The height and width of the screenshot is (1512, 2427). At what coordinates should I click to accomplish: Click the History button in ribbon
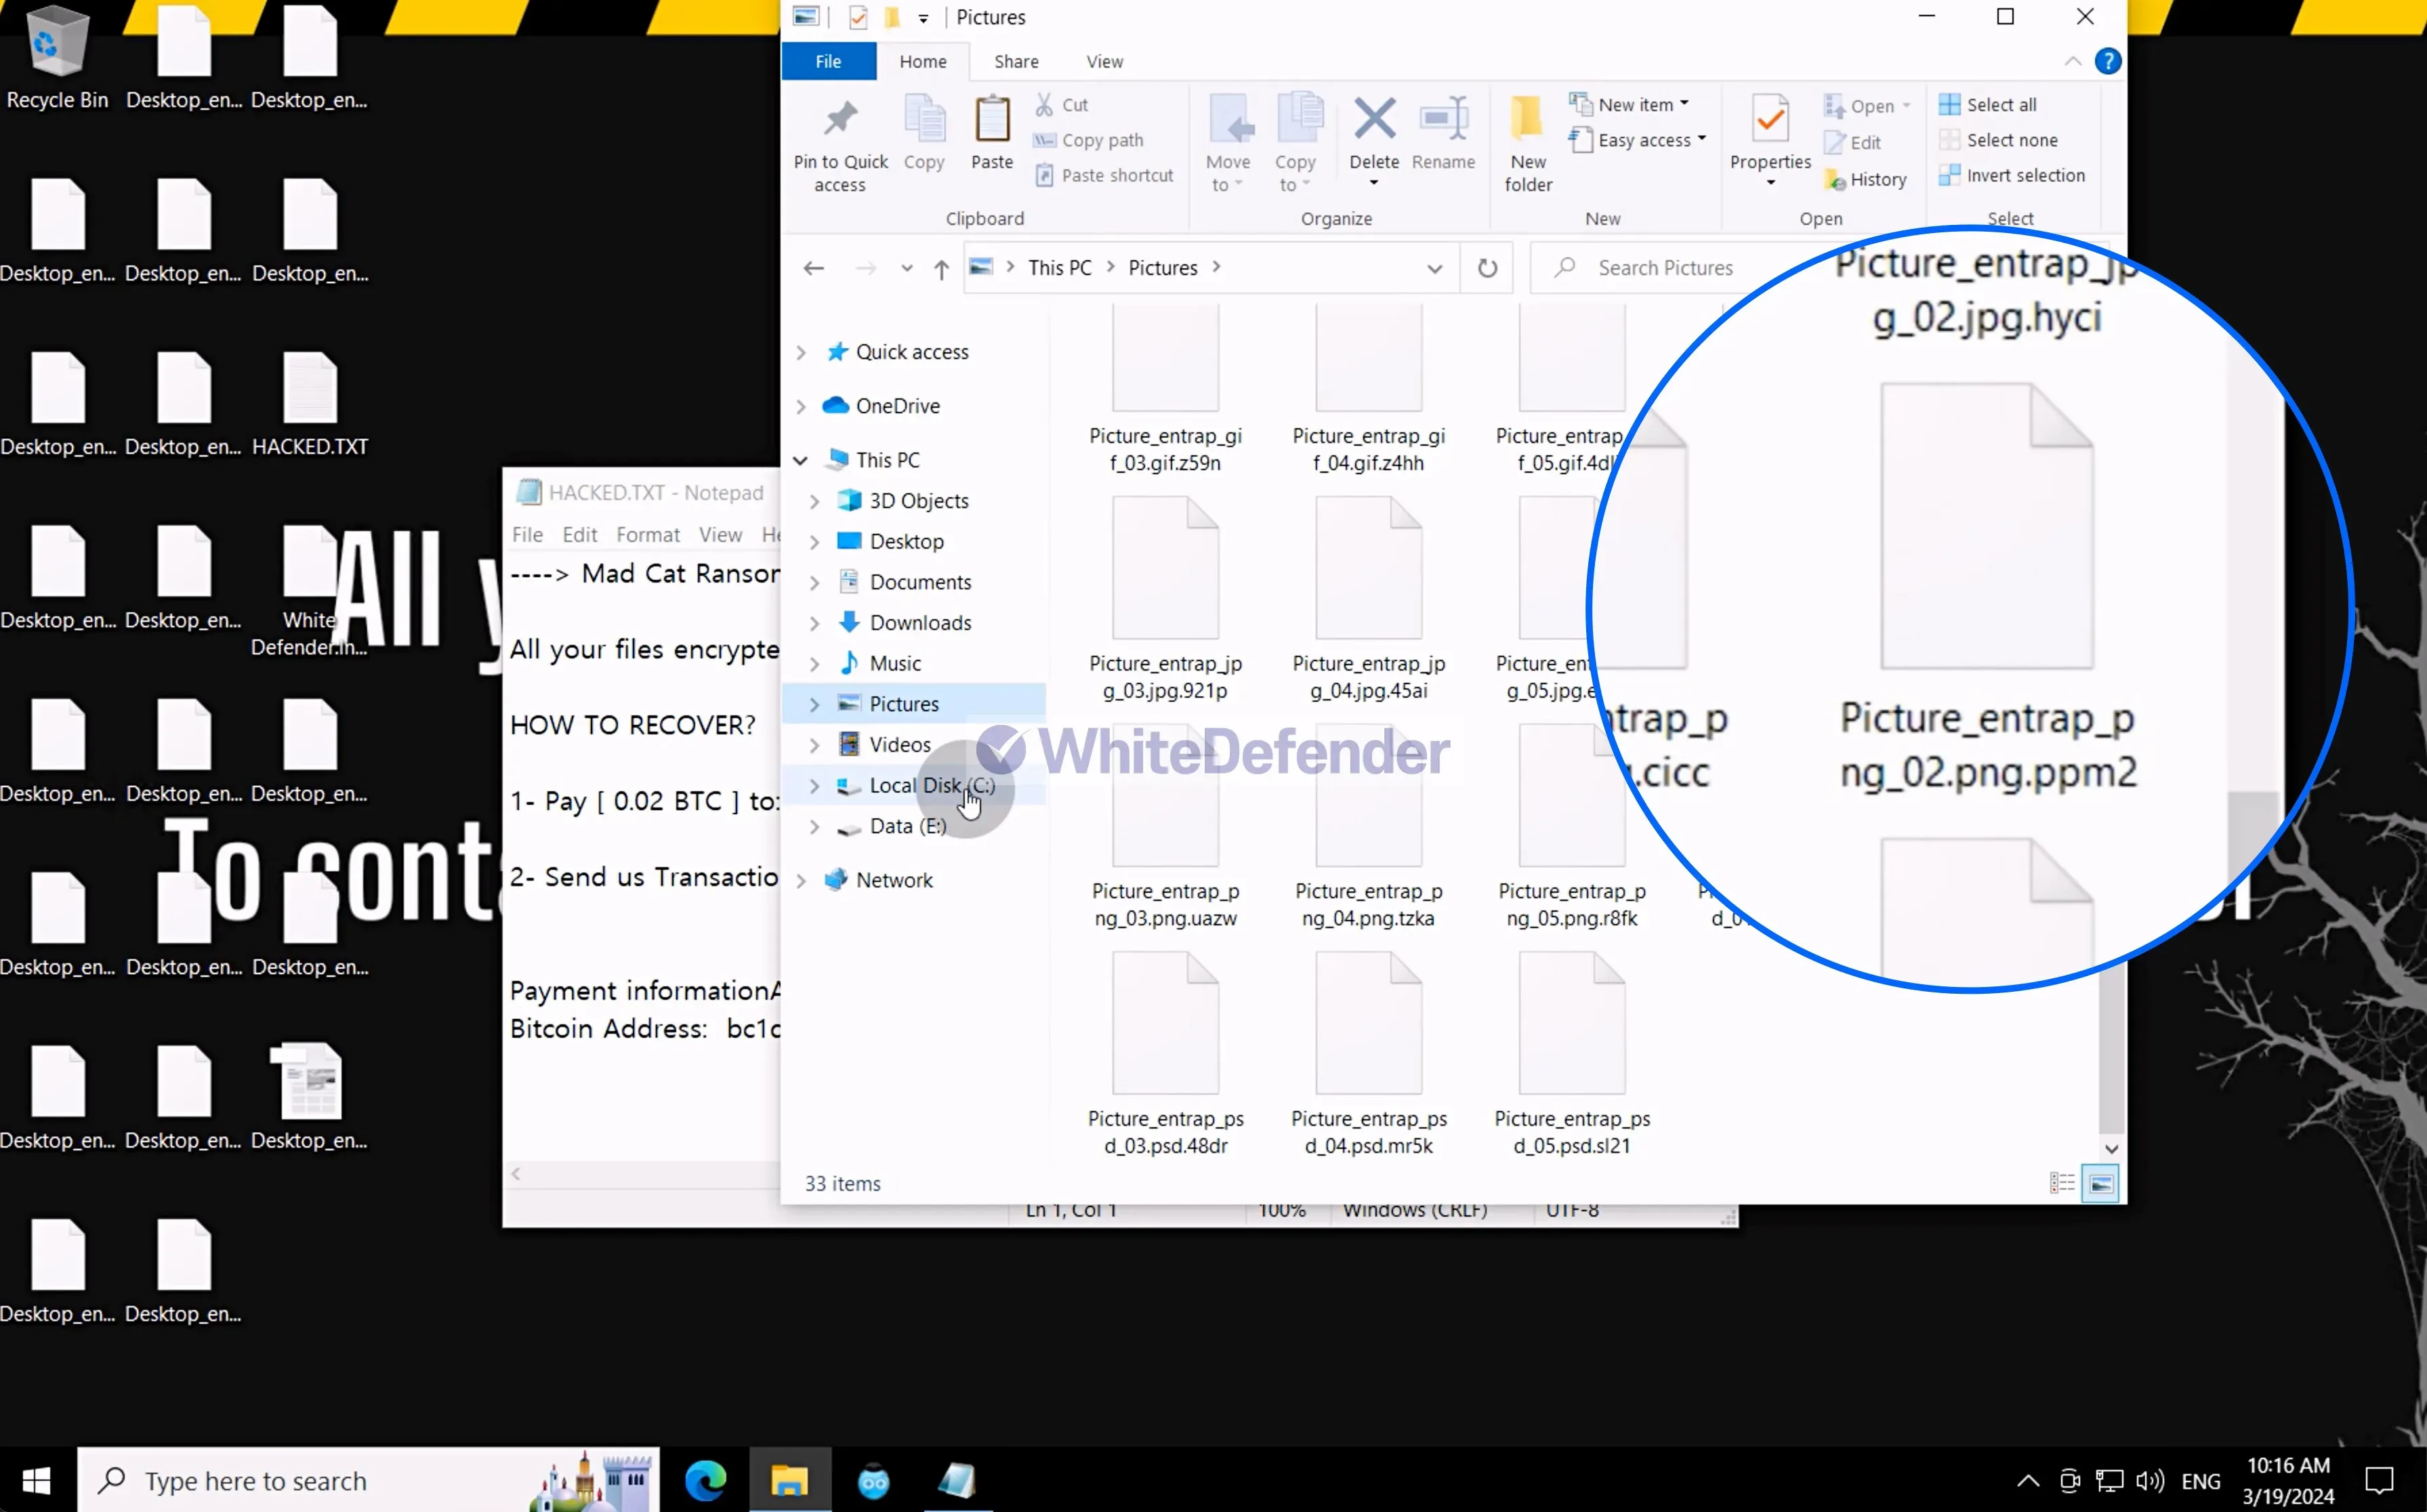[1865, 180]
